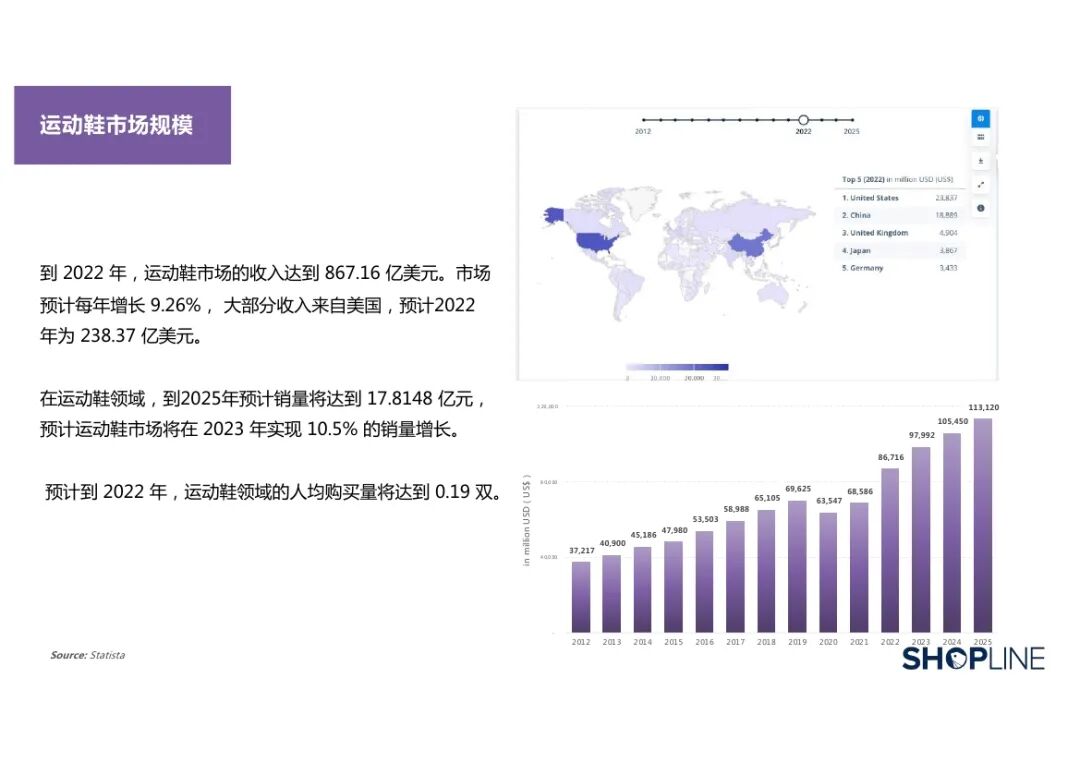Click the 2016 bar labeled 53,503

pos(705,582)
